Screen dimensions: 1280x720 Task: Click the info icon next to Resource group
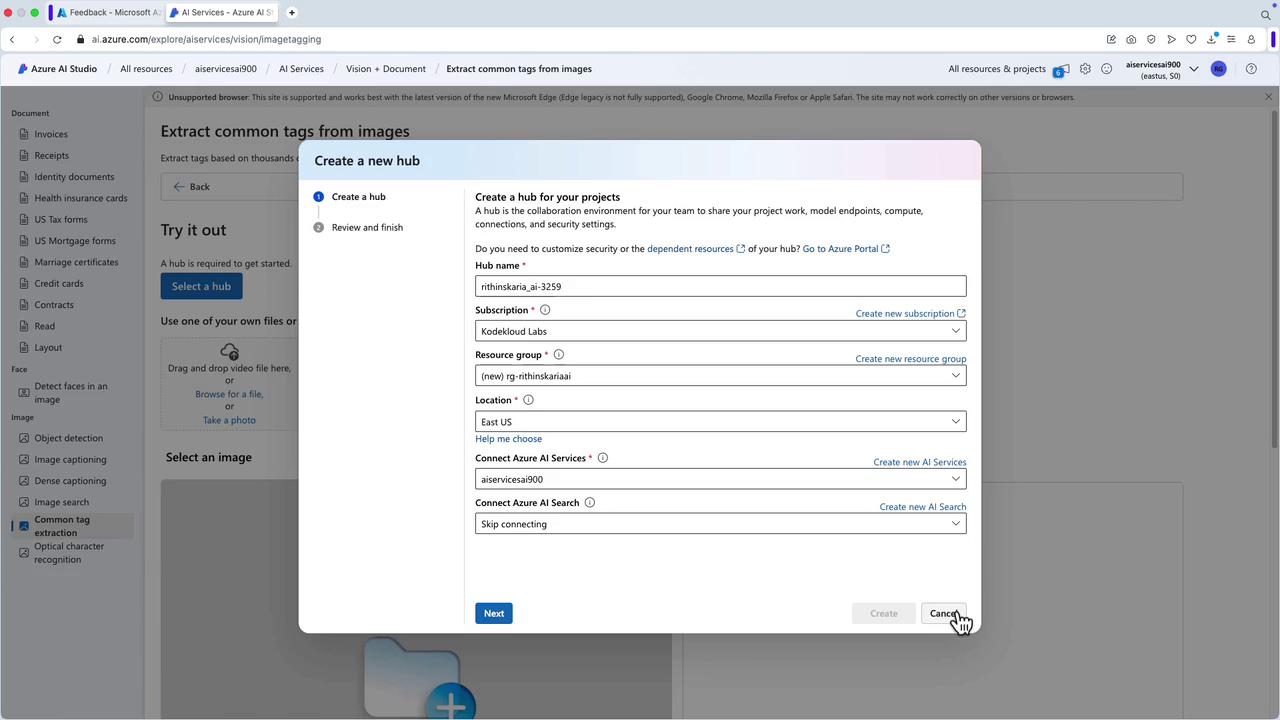pyautogui.click(x=559, y=355)
